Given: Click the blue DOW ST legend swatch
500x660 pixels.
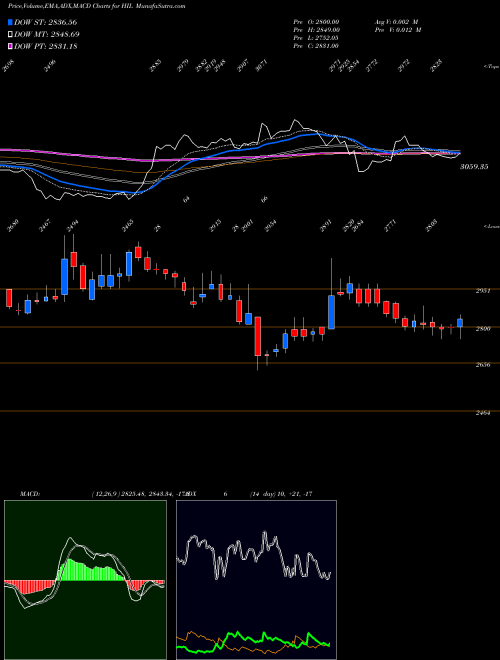Looking at the screenshot, I should click(x=10, y=22).
